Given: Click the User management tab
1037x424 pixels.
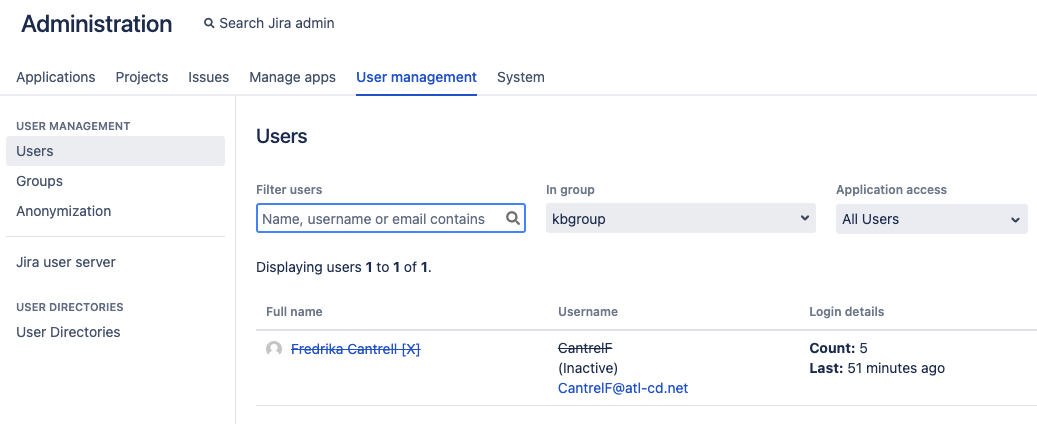Looking at the screenshot, I should point(416,77).
